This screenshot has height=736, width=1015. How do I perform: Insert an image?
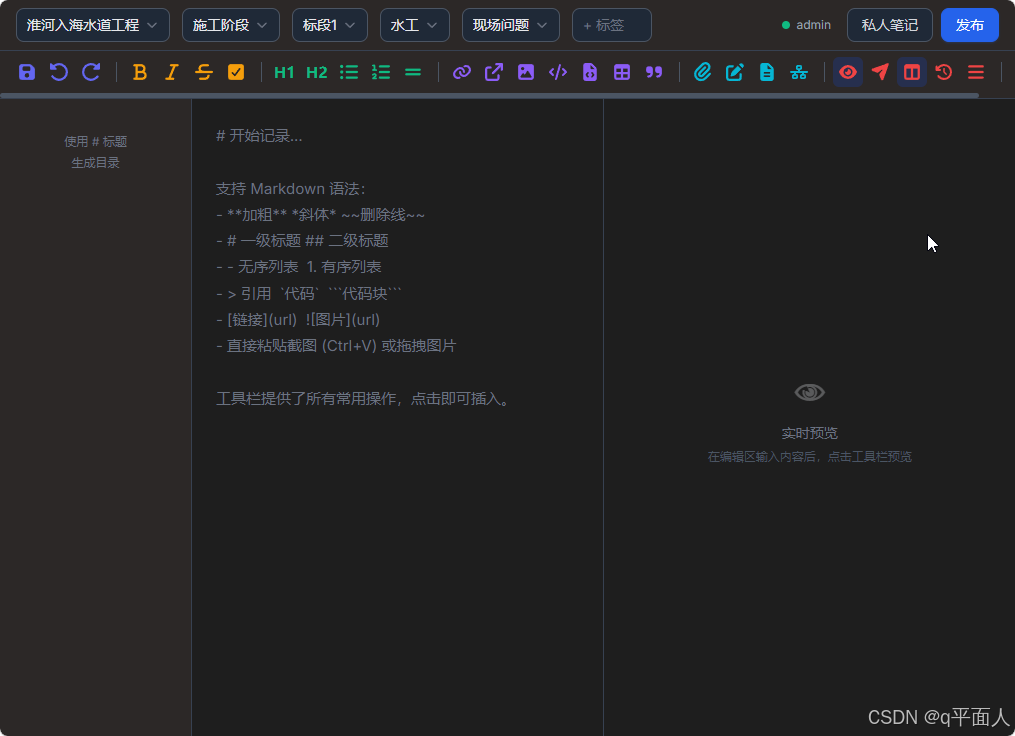(526, 72)
